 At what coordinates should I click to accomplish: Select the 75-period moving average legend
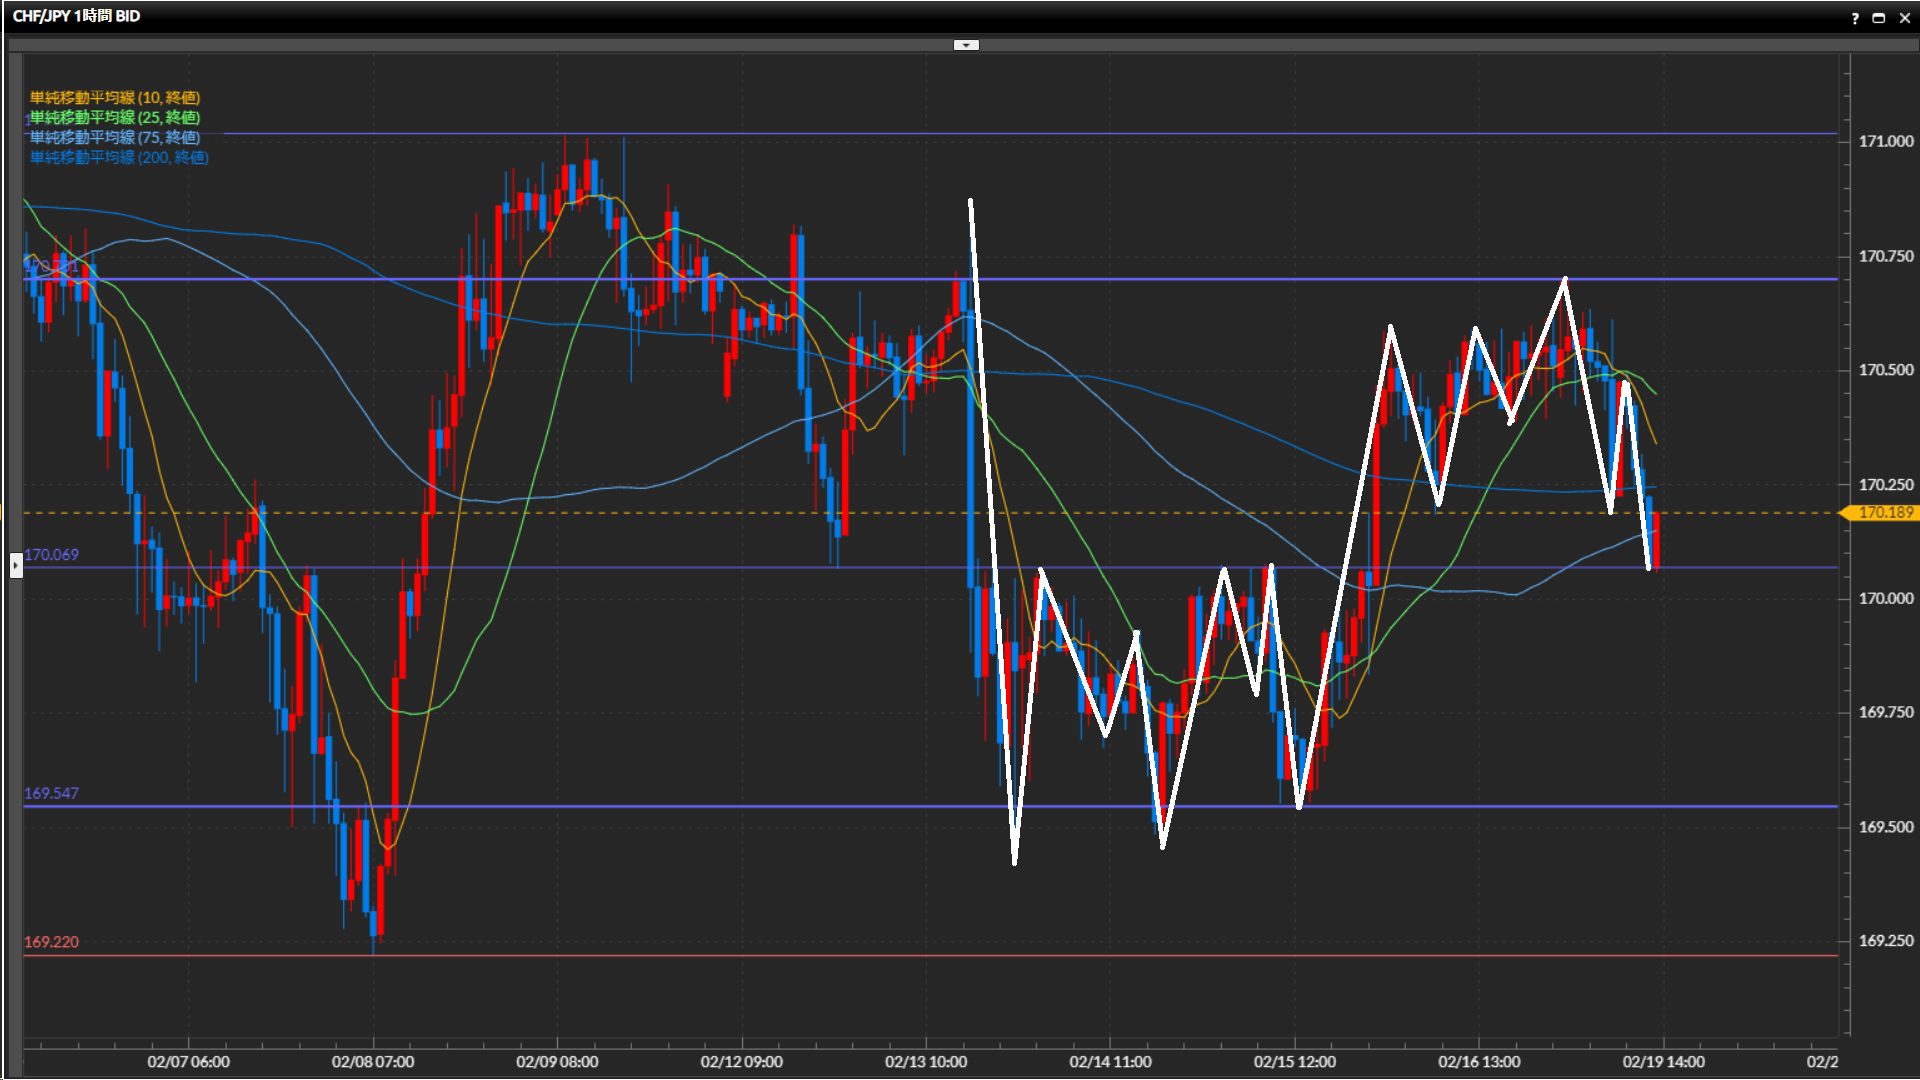114,137
